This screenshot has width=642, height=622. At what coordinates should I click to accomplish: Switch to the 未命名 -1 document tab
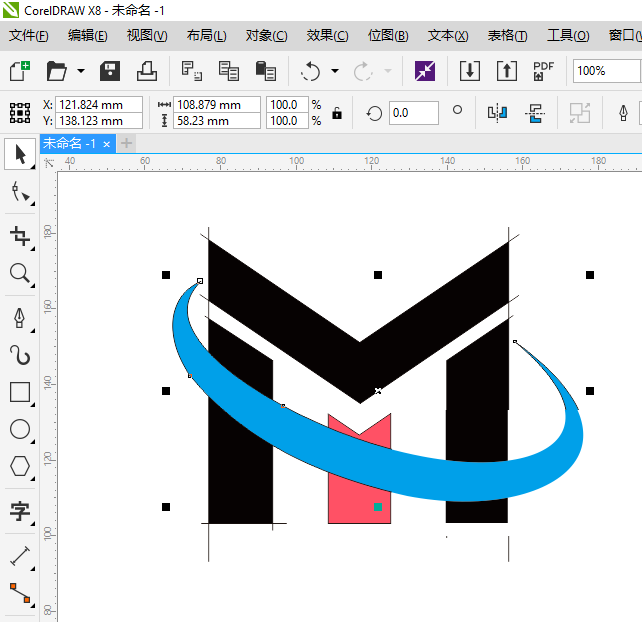(x=69, y=144)
